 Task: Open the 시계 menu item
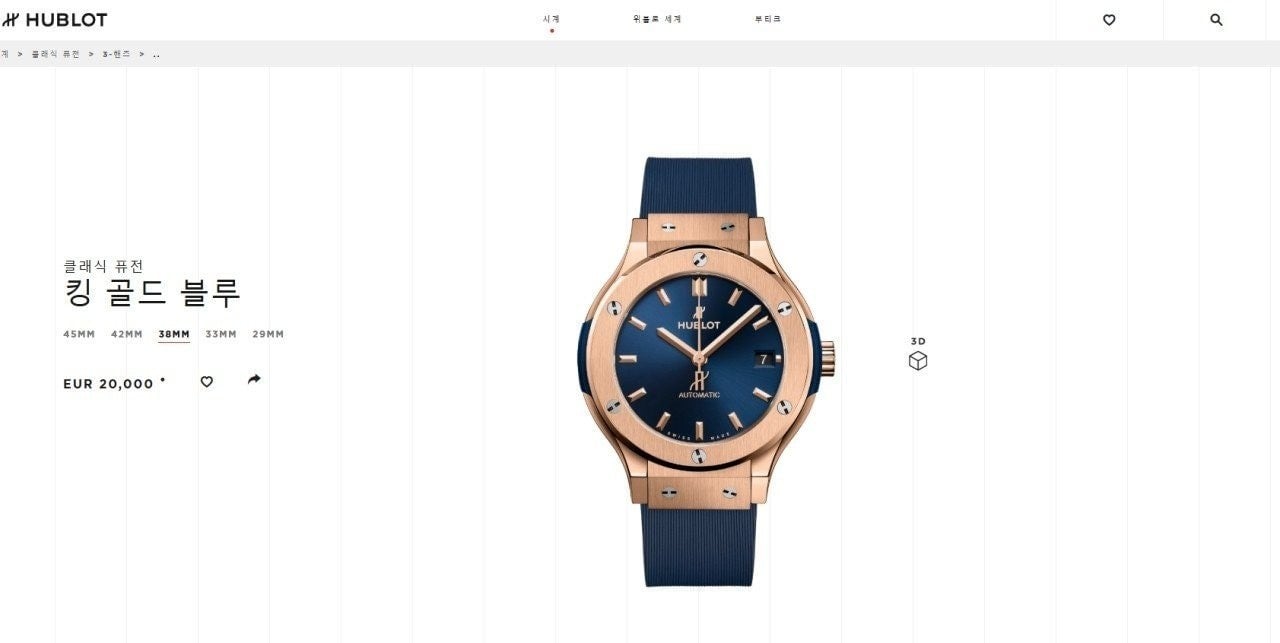click(551, 19)
